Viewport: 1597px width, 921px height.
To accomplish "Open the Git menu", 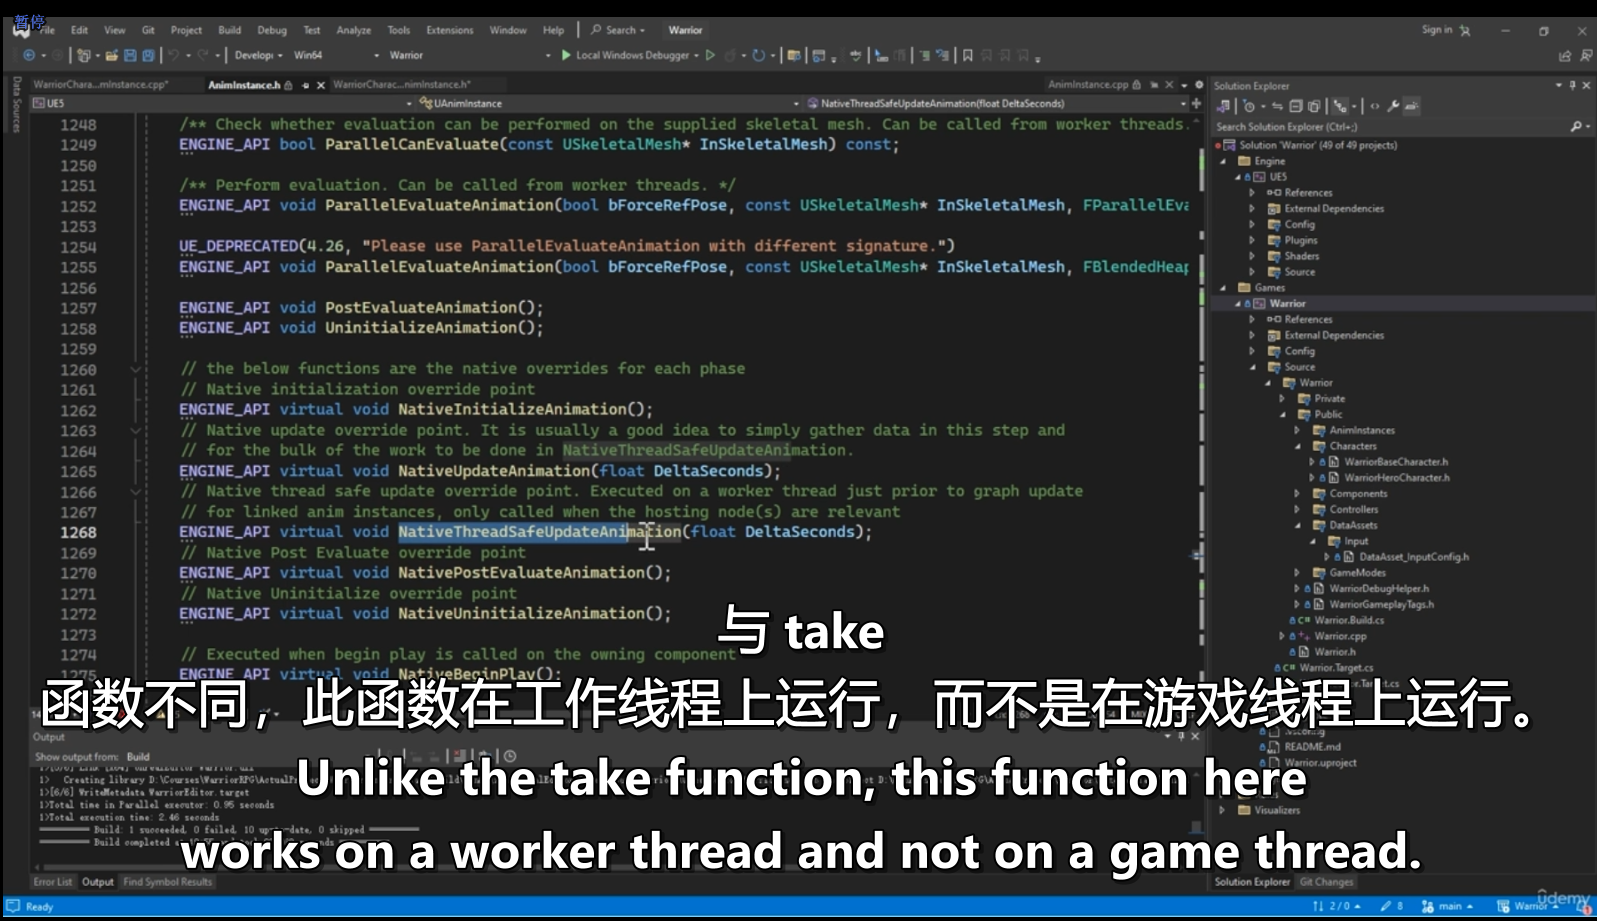I will [148, 30].
